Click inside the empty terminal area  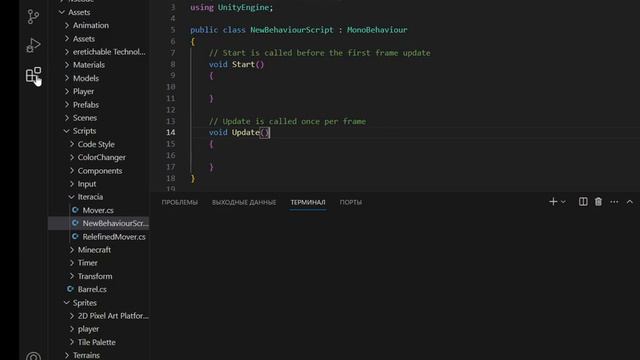click(x=395, y=286)
